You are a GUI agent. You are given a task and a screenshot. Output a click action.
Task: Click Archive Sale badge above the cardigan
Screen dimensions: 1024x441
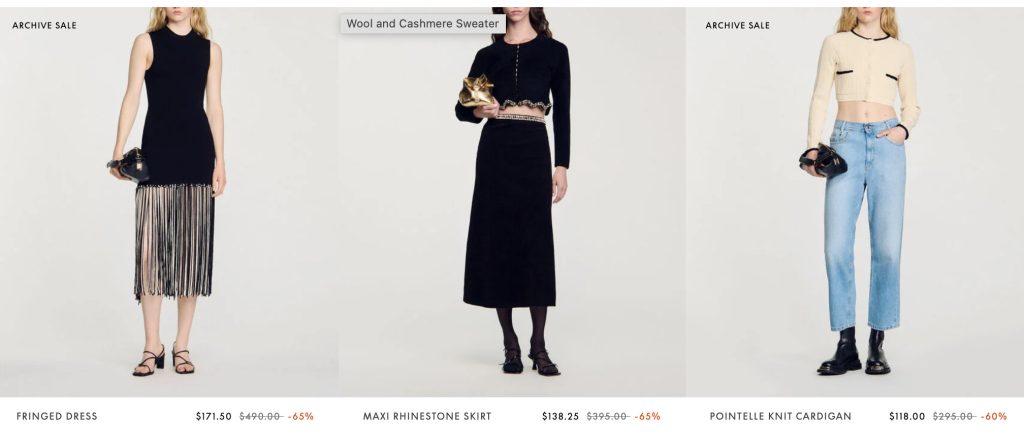737,25
